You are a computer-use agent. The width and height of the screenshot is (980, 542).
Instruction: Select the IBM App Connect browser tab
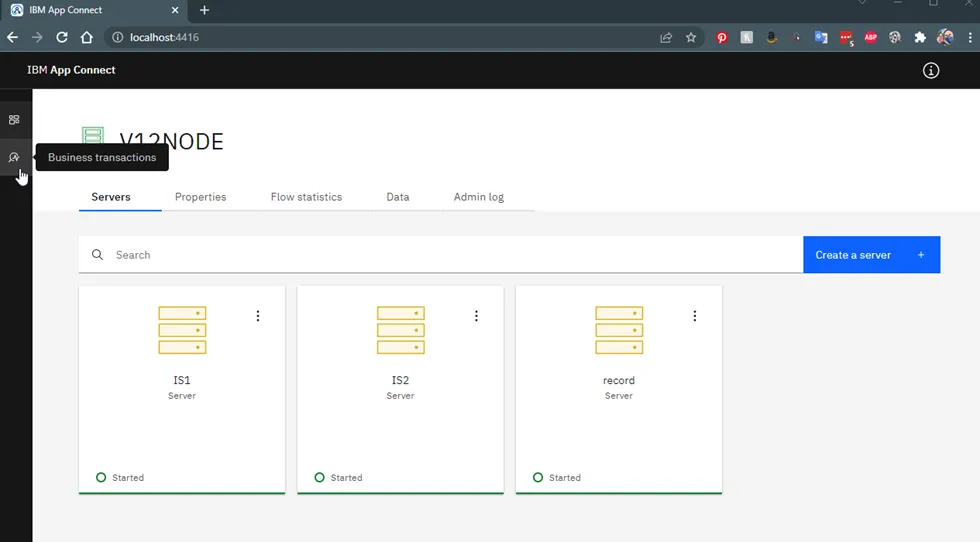point(94,10)
